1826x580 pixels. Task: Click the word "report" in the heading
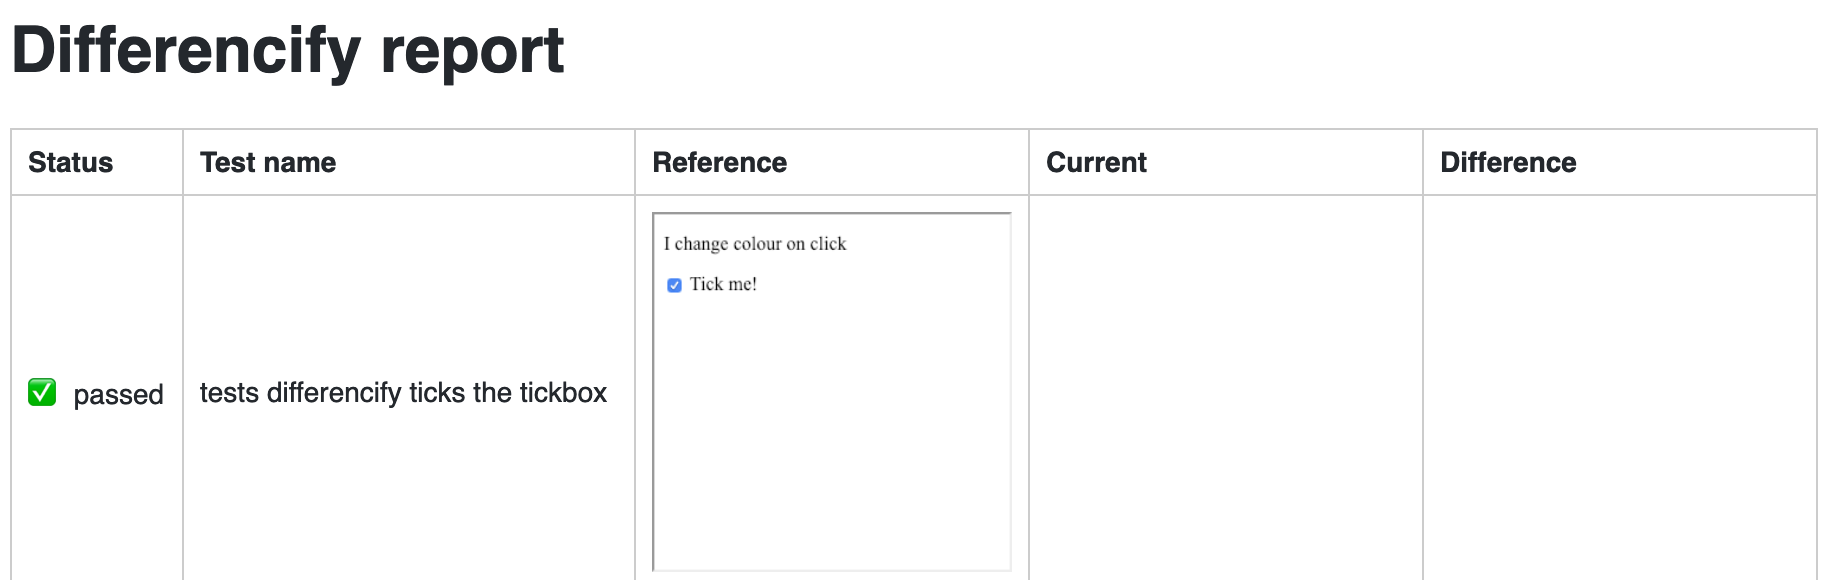click(472, 50)
